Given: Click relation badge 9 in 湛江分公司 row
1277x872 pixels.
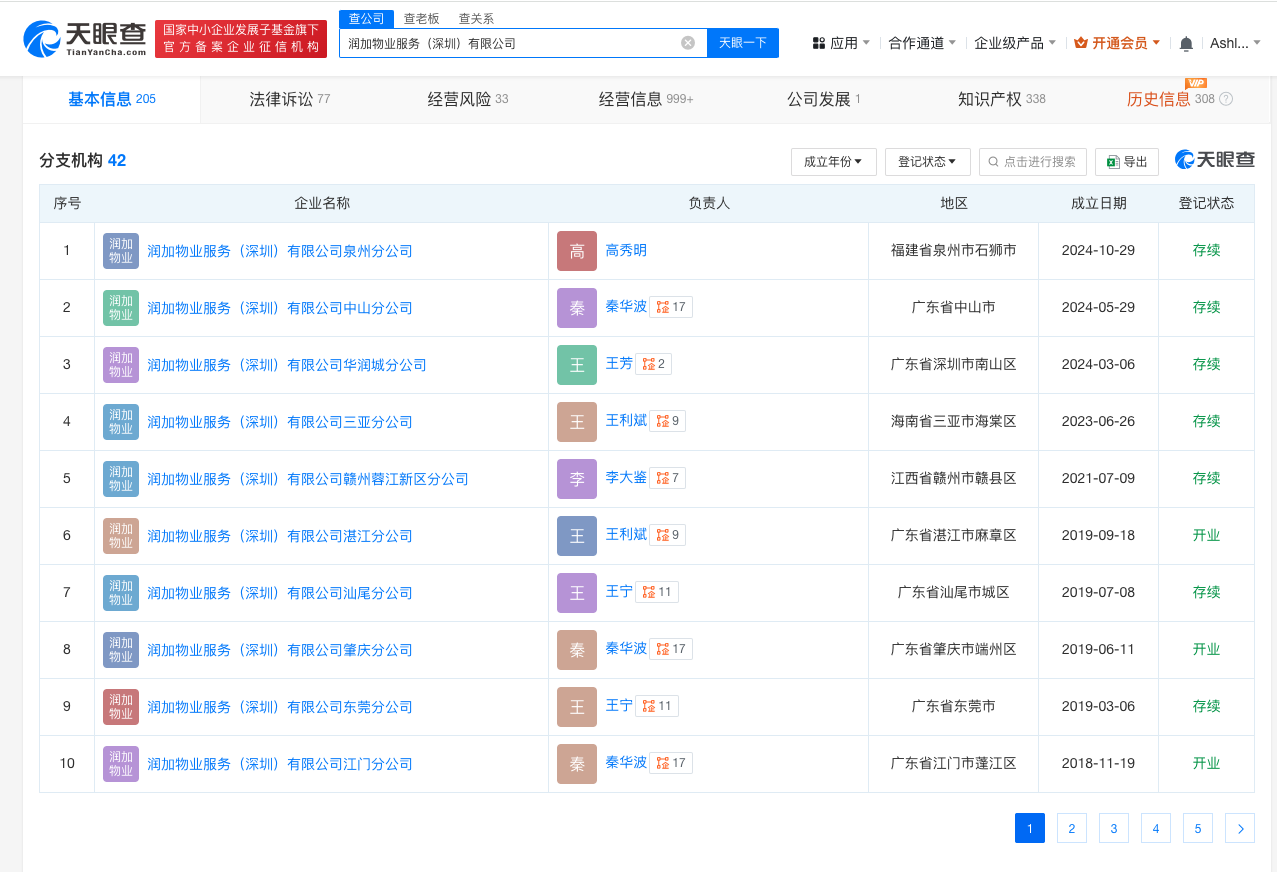Looking at the screenshot, I should pos(667,535).
